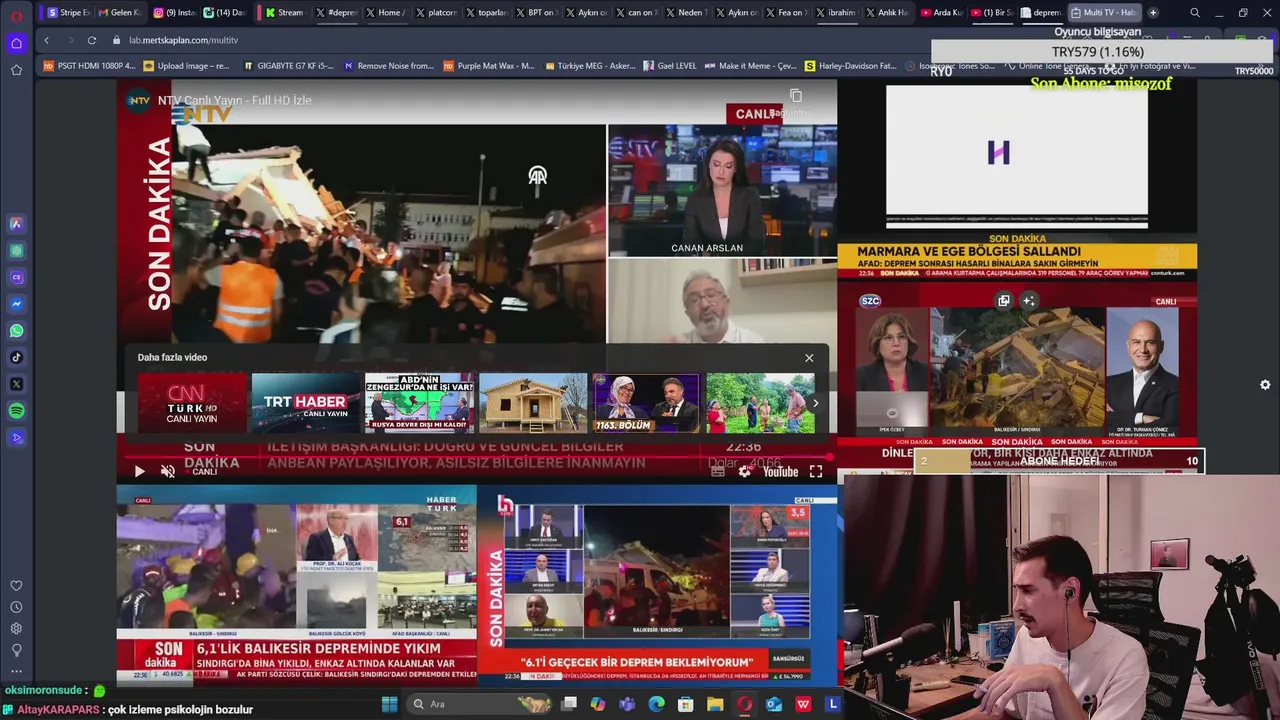This screenshot has width=1280, height=720.
Task: Open video on YouTube via logo
Action: (x=780, y=471)
